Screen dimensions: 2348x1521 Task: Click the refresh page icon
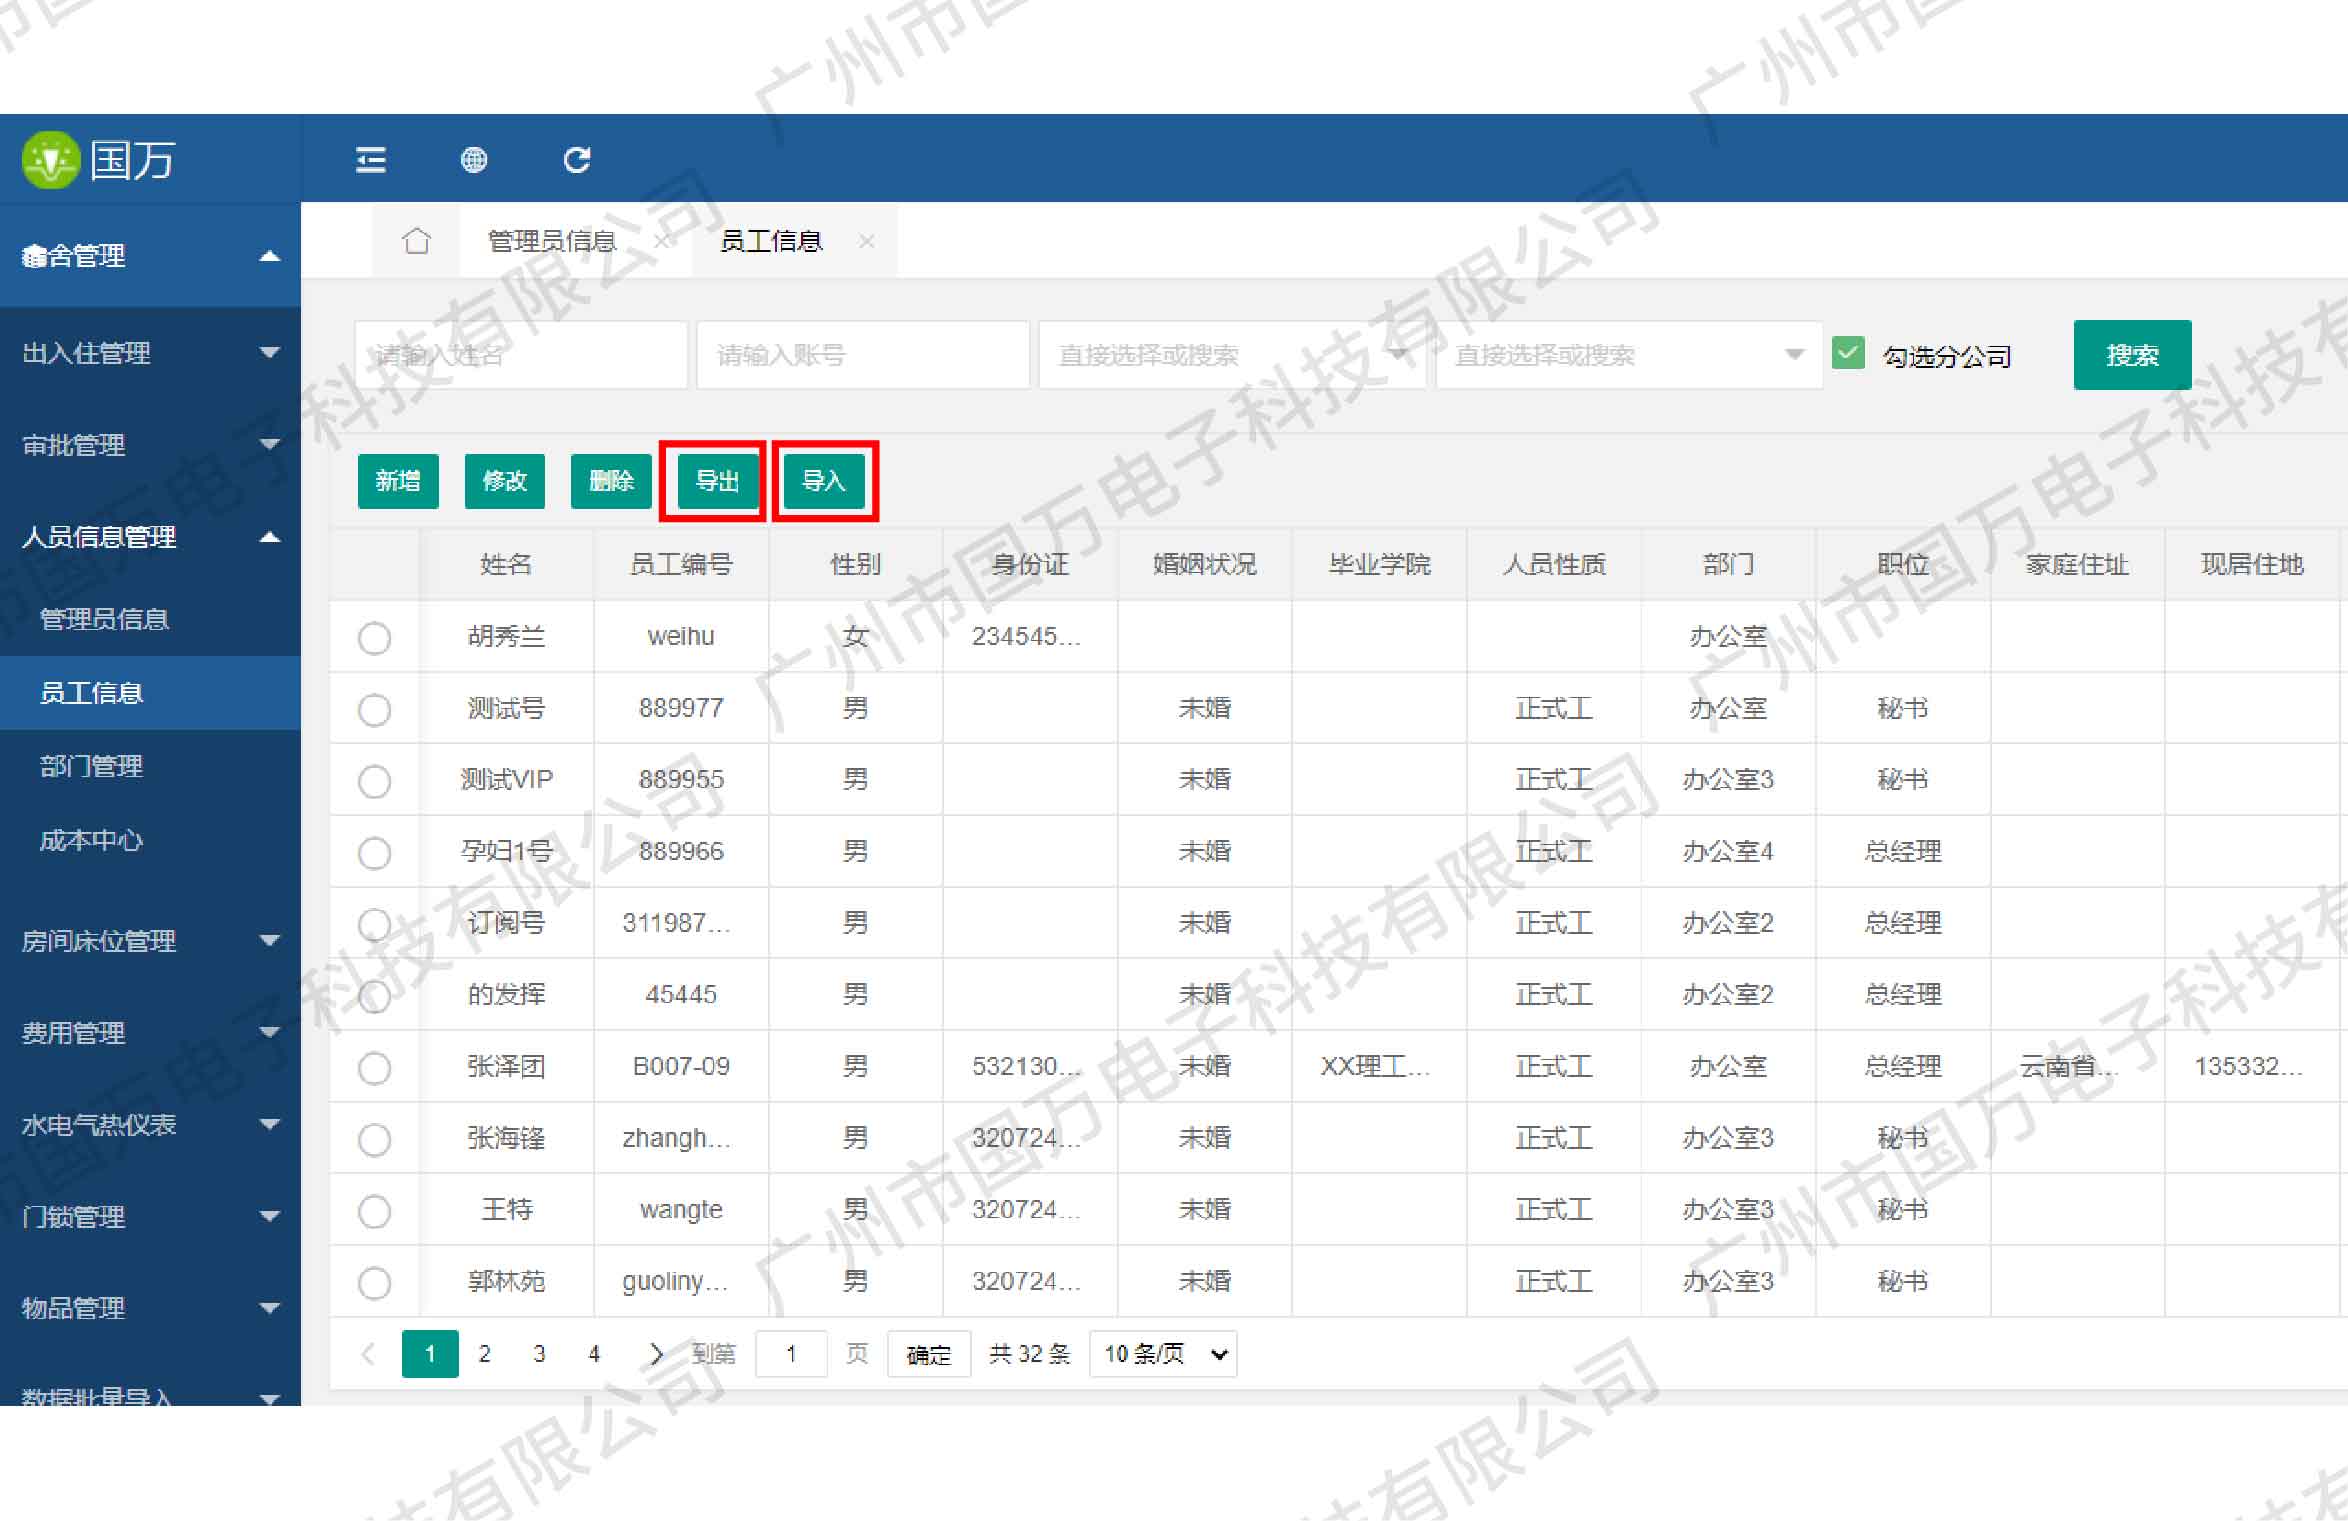tap(577, 160)
